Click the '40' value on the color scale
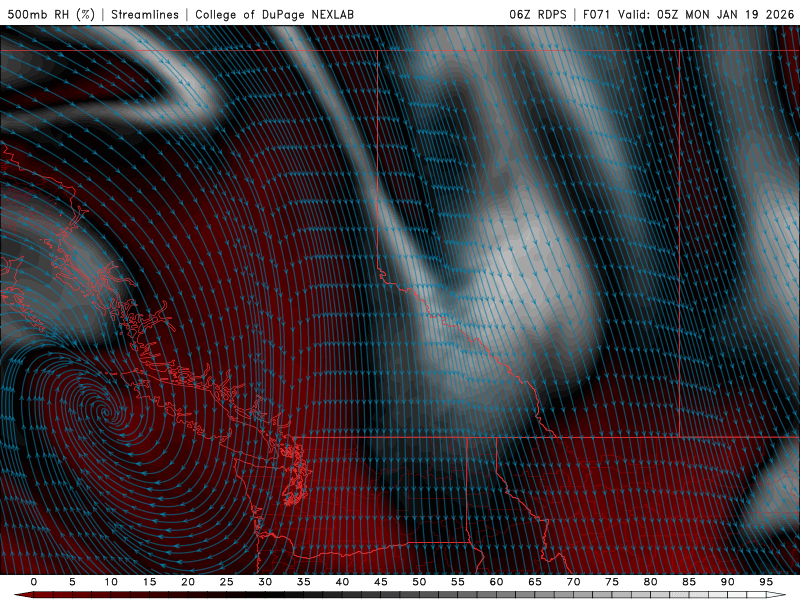The height and width of the screenshot is (600, 800). pyautogui.click(x=342, y=582)
